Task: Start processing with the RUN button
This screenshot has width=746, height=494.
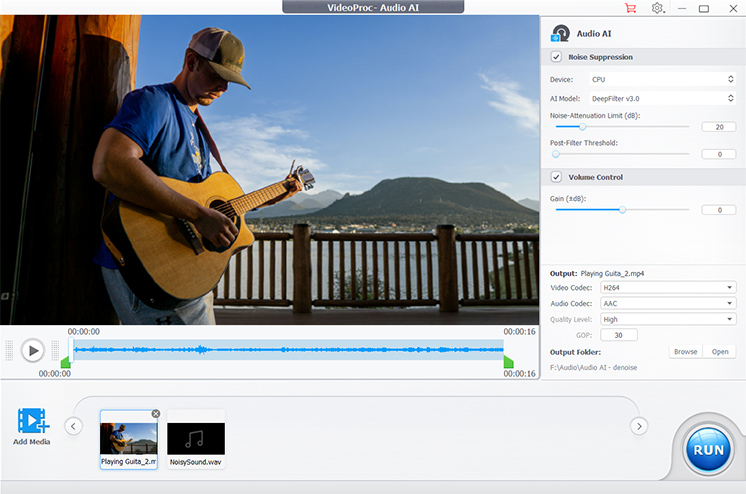Action: [708, 449]
